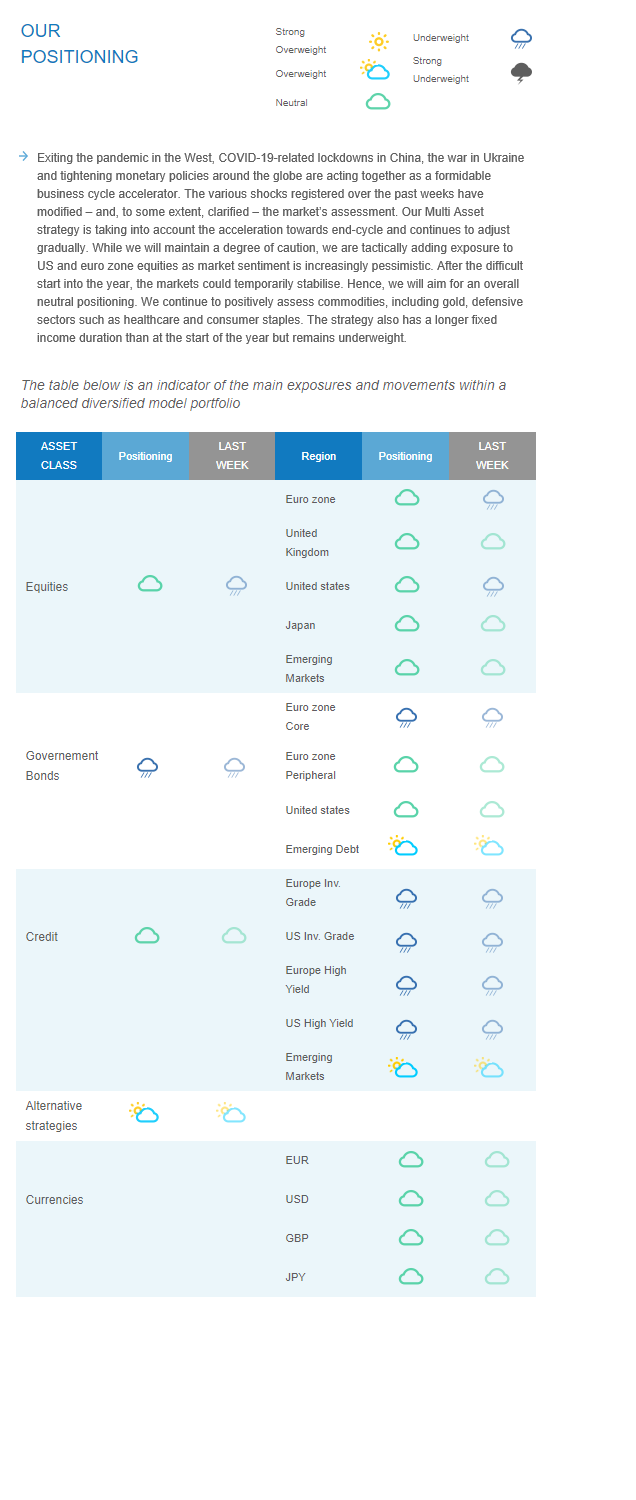636x1500 pixels.
Task: Click the Credit row label
Action: coord(42,937)
